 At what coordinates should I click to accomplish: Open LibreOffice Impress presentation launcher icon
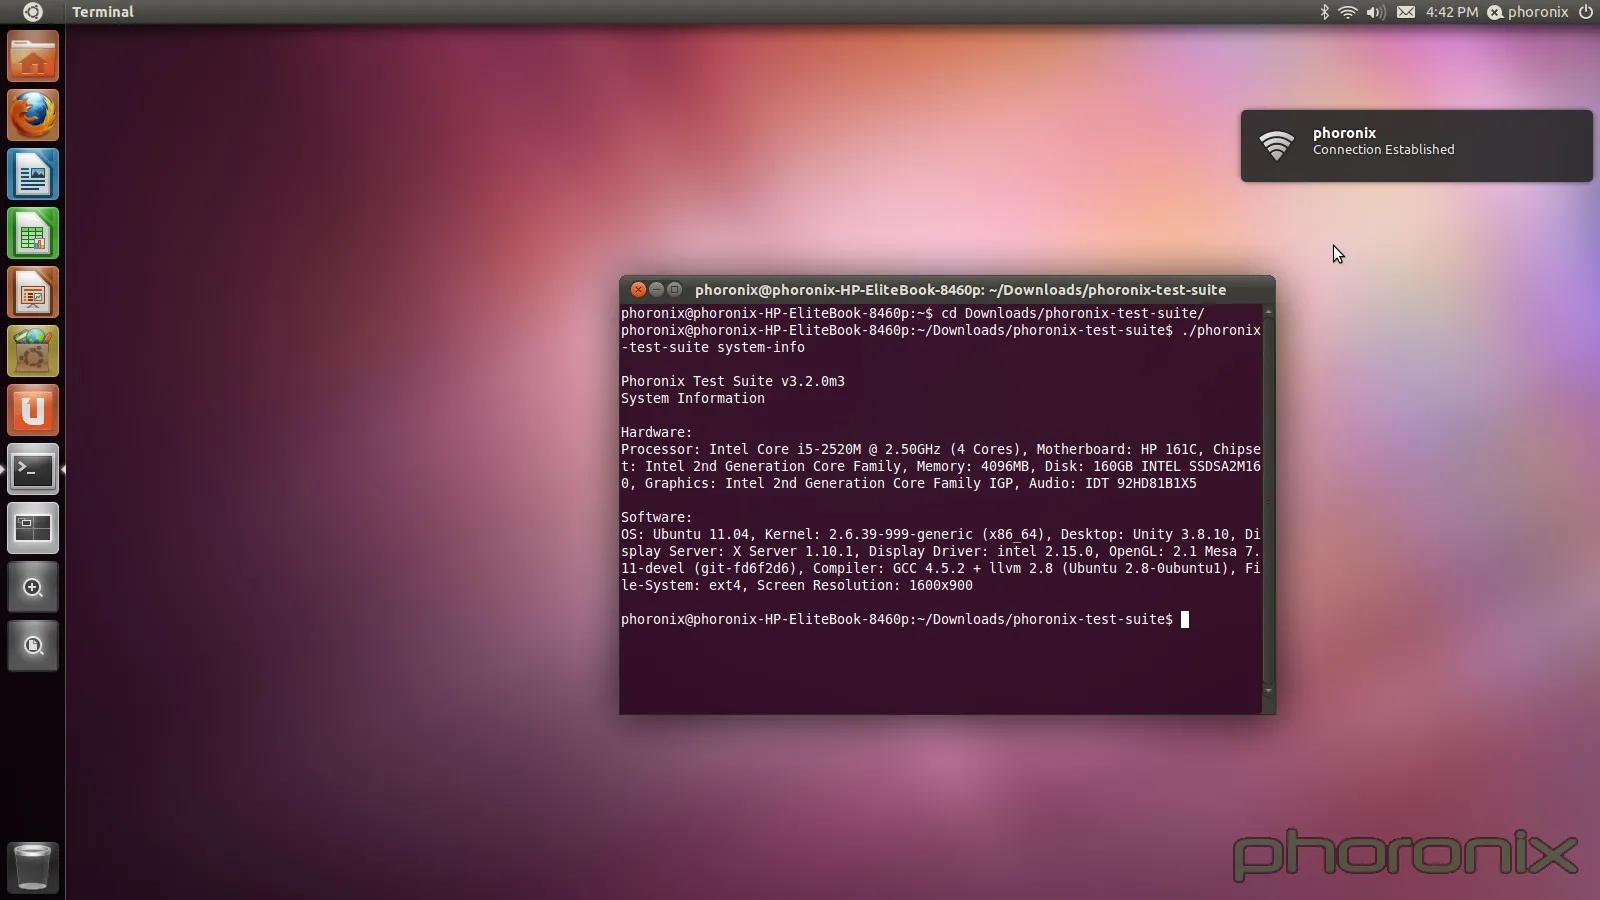click(33, 293)
